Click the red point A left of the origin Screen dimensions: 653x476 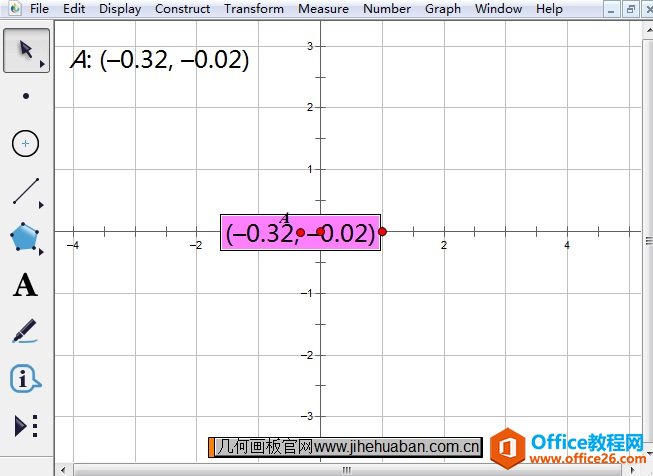pyautogui.click(x=301, y=232)
